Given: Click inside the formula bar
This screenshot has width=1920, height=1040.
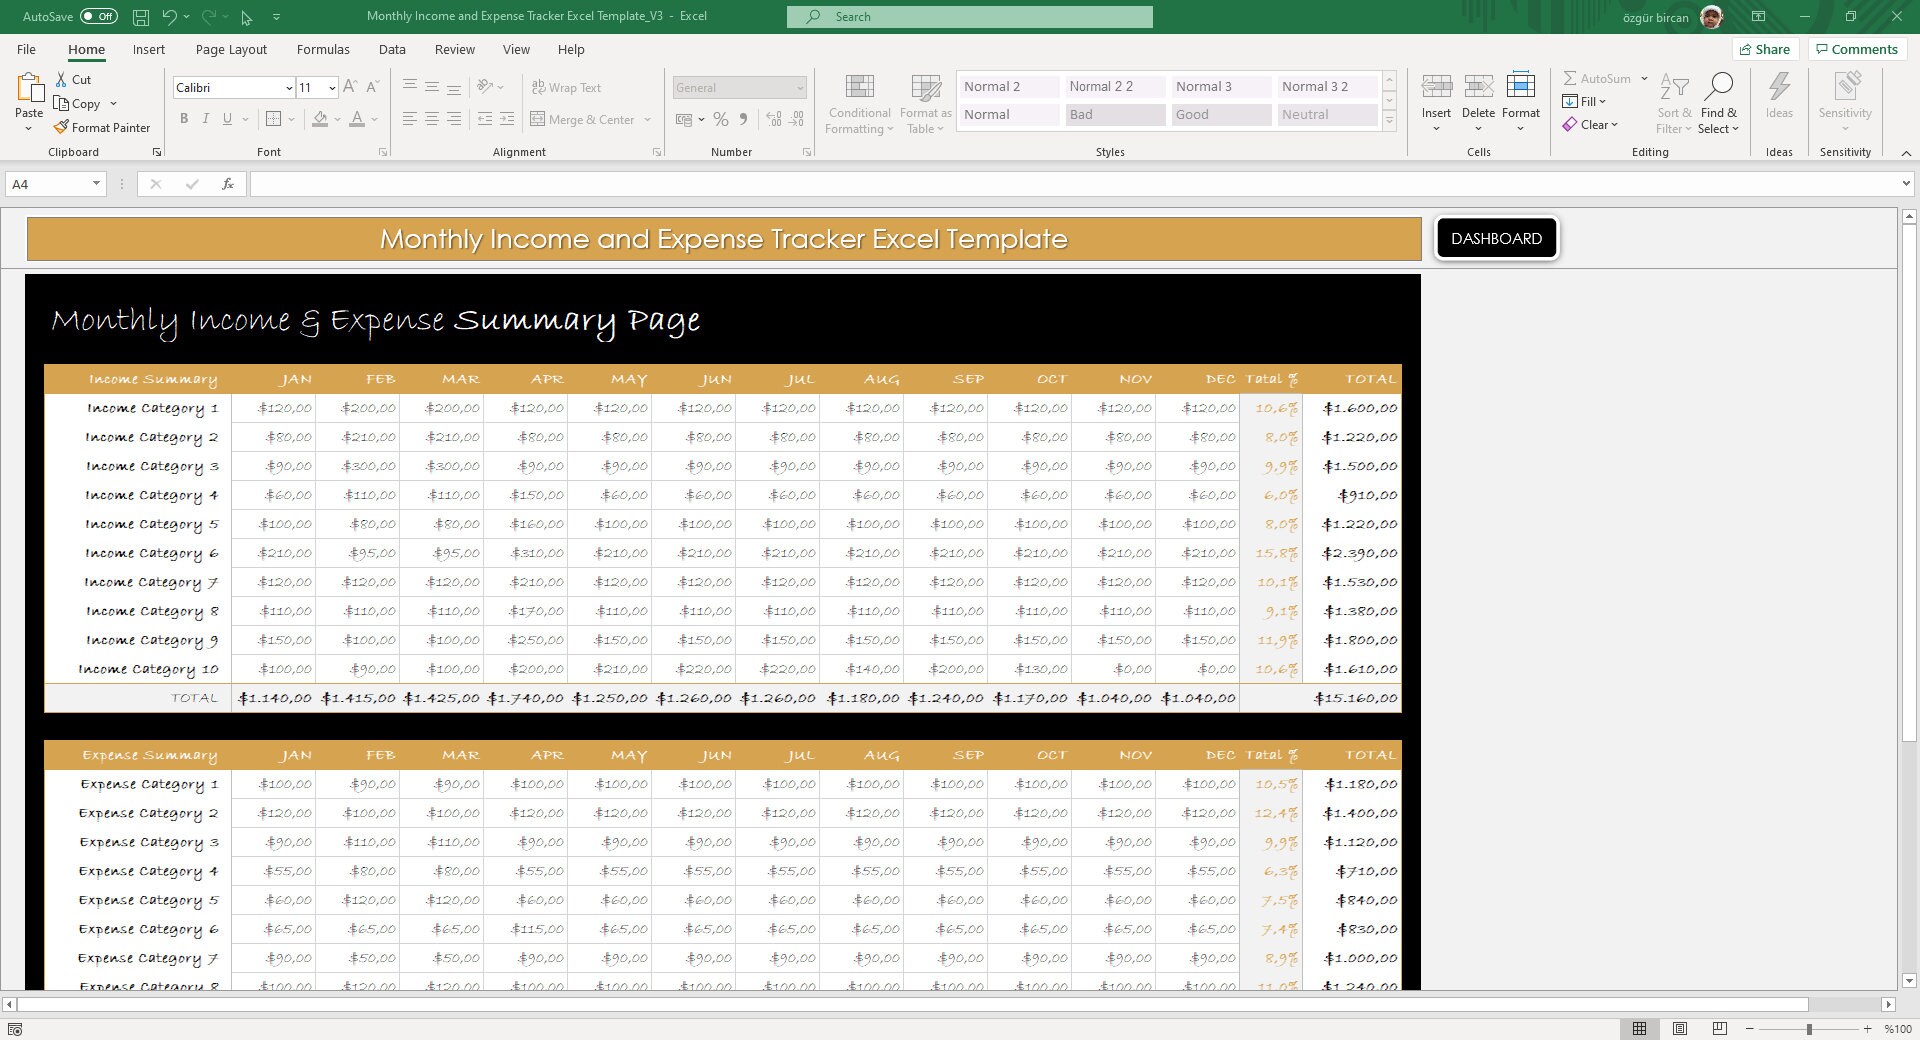Looking at the screenshot, I should click(x=700, y=184).
